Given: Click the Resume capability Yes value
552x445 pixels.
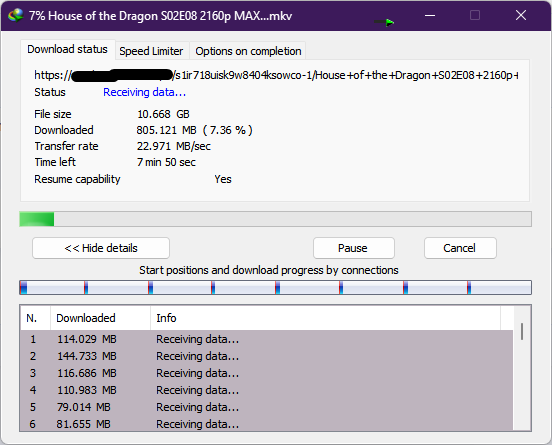Looking at the screenshot, I should [x=223, y=179].
